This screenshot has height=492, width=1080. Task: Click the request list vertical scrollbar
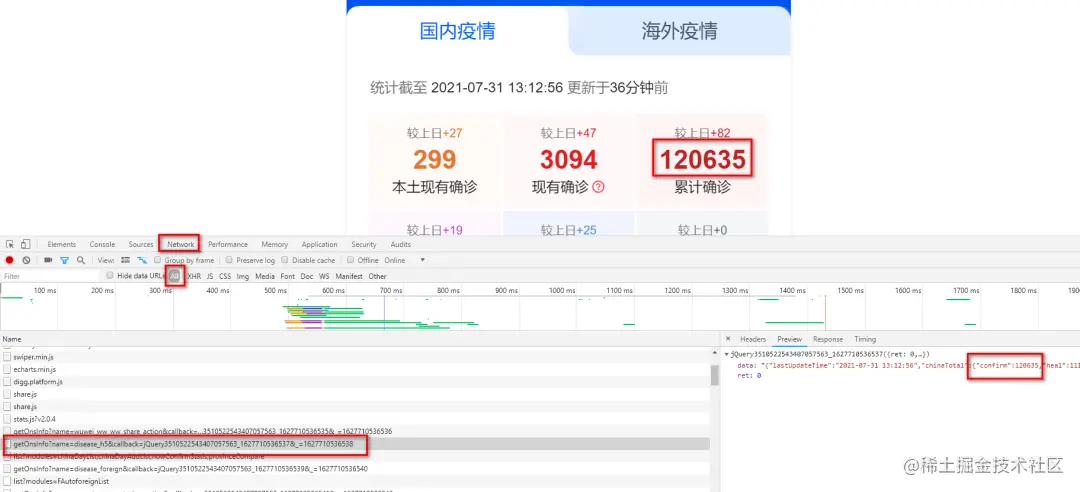tap(714, 374)
